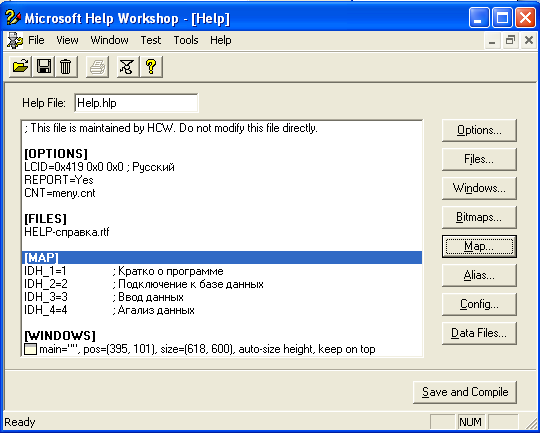This screenshot has height=433, width=540.
Task: Click the Ready status bar text
Action: 20,422
